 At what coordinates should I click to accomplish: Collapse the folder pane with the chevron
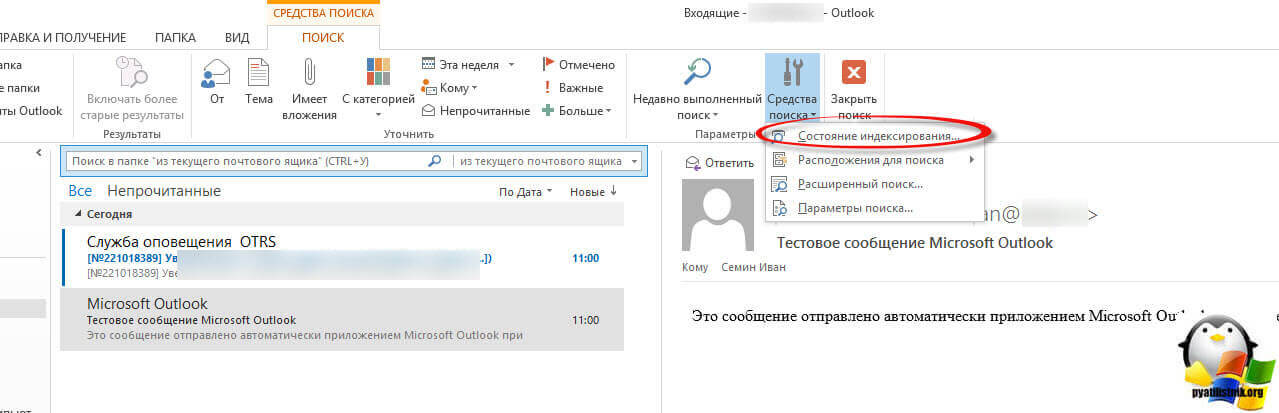coord(39,153)
